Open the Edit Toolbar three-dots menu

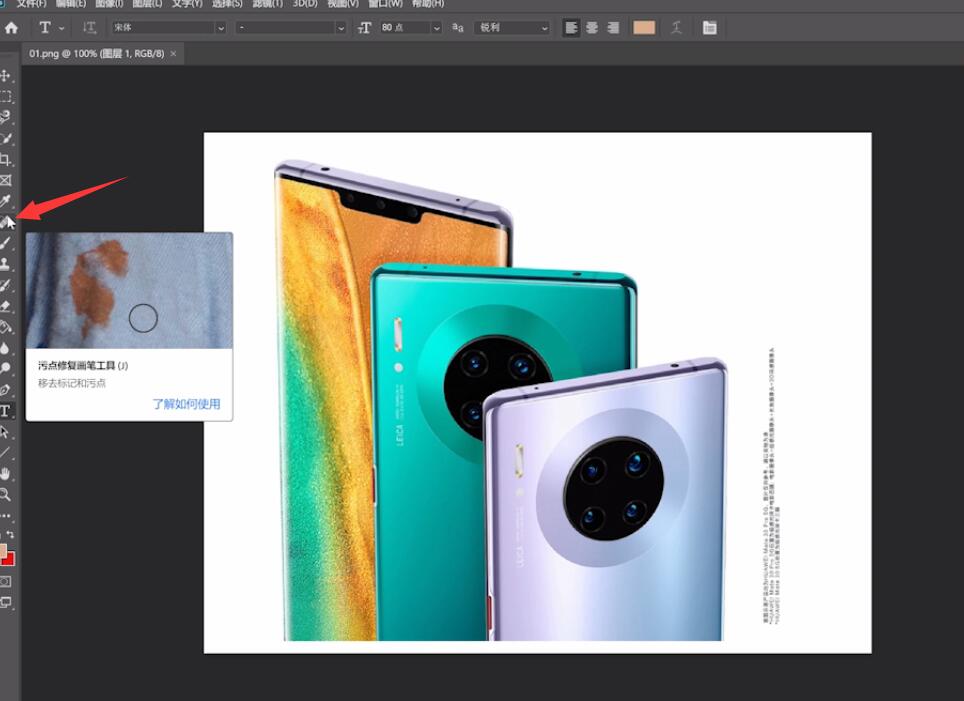pos(6,515)
